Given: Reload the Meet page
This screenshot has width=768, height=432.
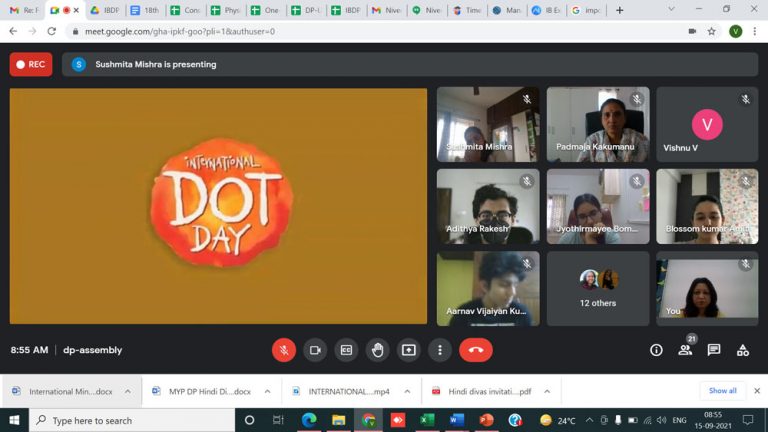Looking at the screenshot, I should pyautogui.click(x=51, y=31).
